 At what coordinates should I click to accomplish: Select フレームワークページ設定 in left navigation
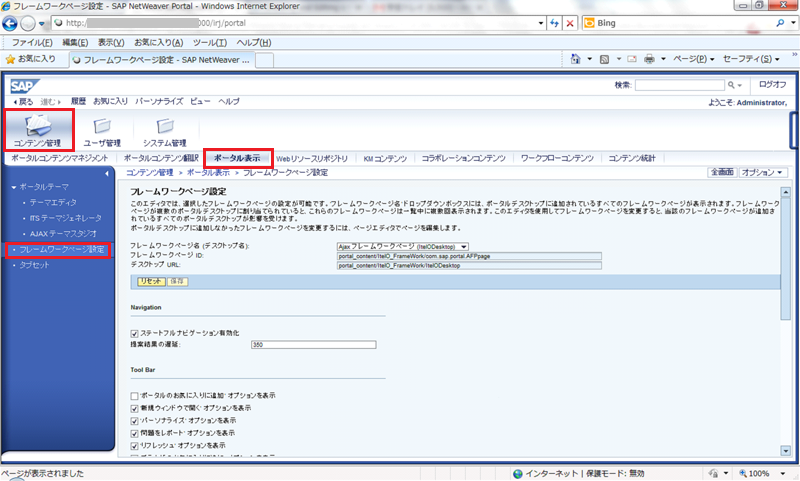62,249
